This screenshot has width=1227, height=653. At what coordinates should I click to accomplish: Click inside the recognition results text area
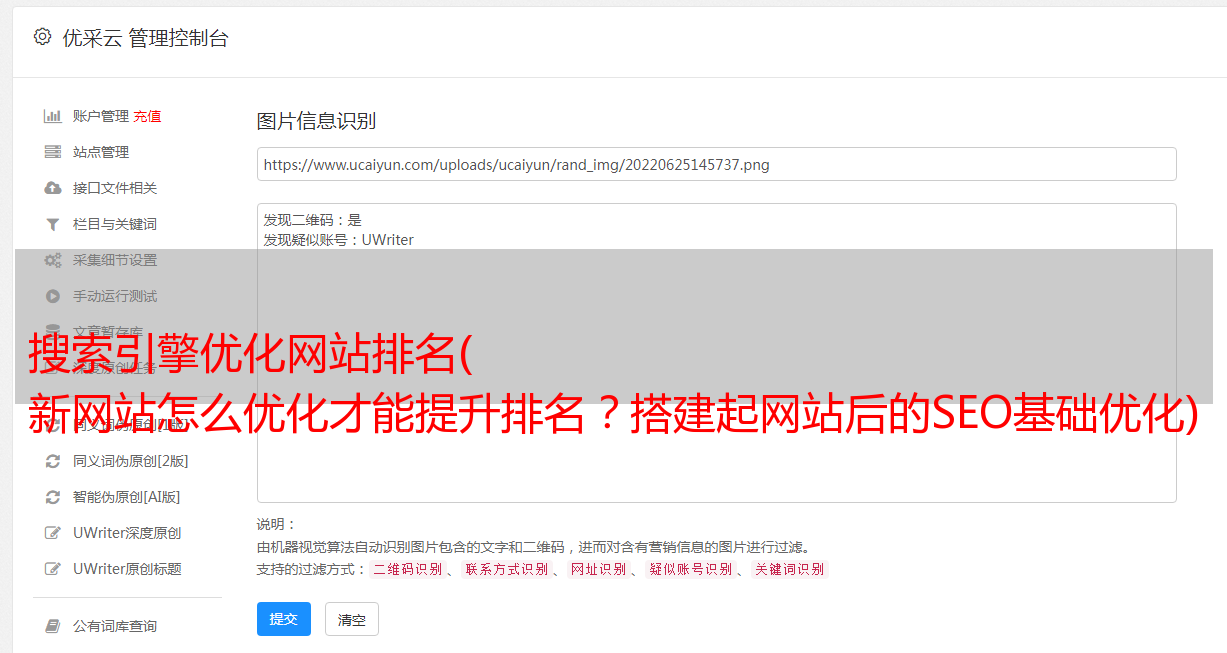[716, 353]
